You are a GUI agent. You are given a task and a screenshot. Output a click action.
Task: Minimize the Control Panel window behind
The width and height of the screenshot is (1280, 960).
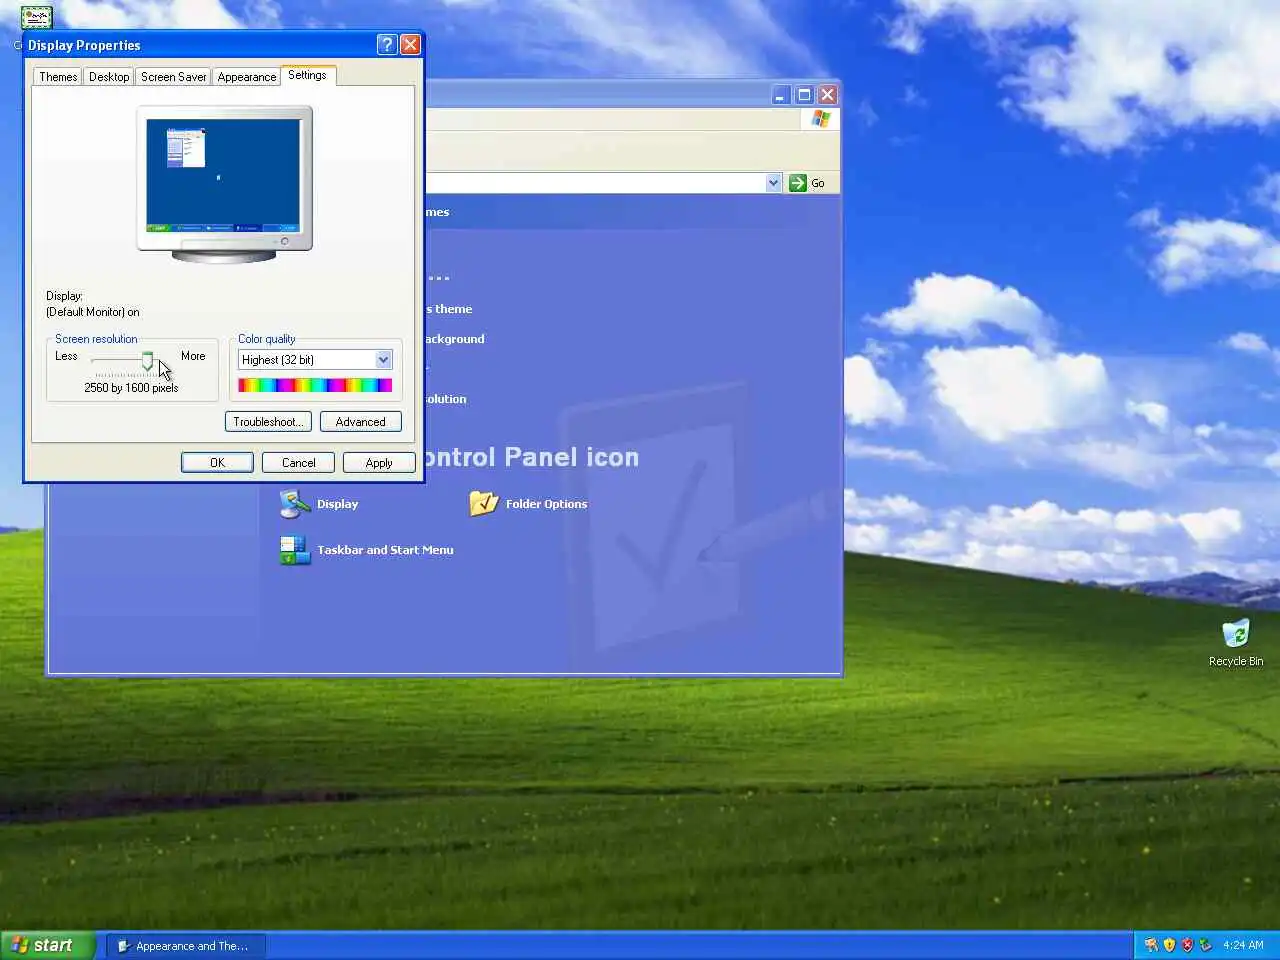pos(781,95)
